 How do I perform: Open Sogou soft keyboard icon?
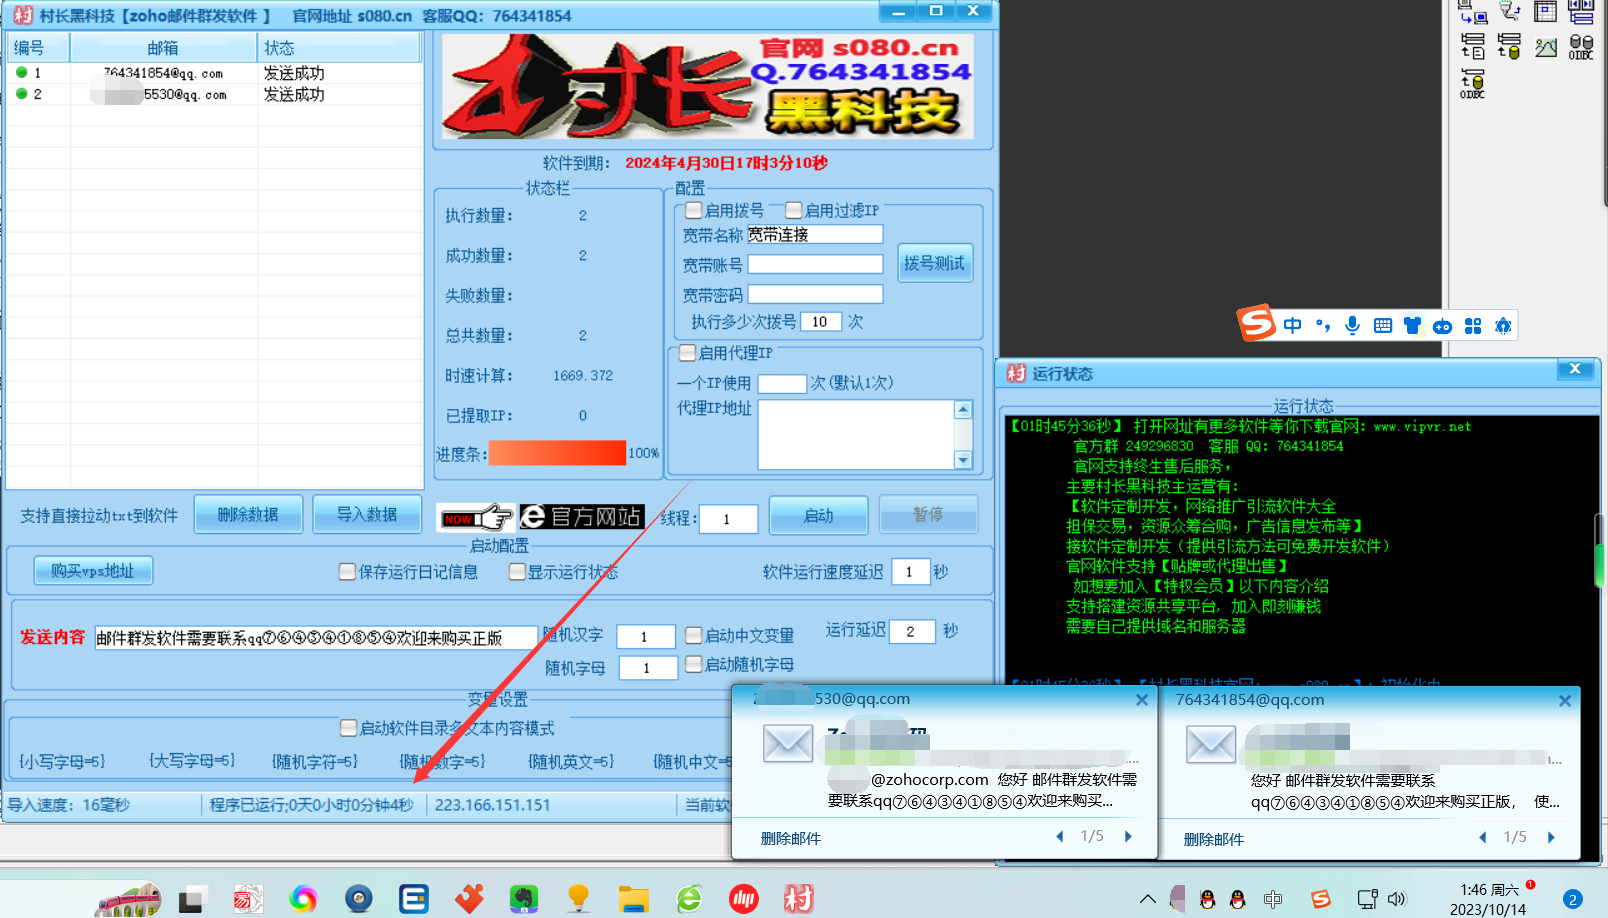click(1383, 325)
